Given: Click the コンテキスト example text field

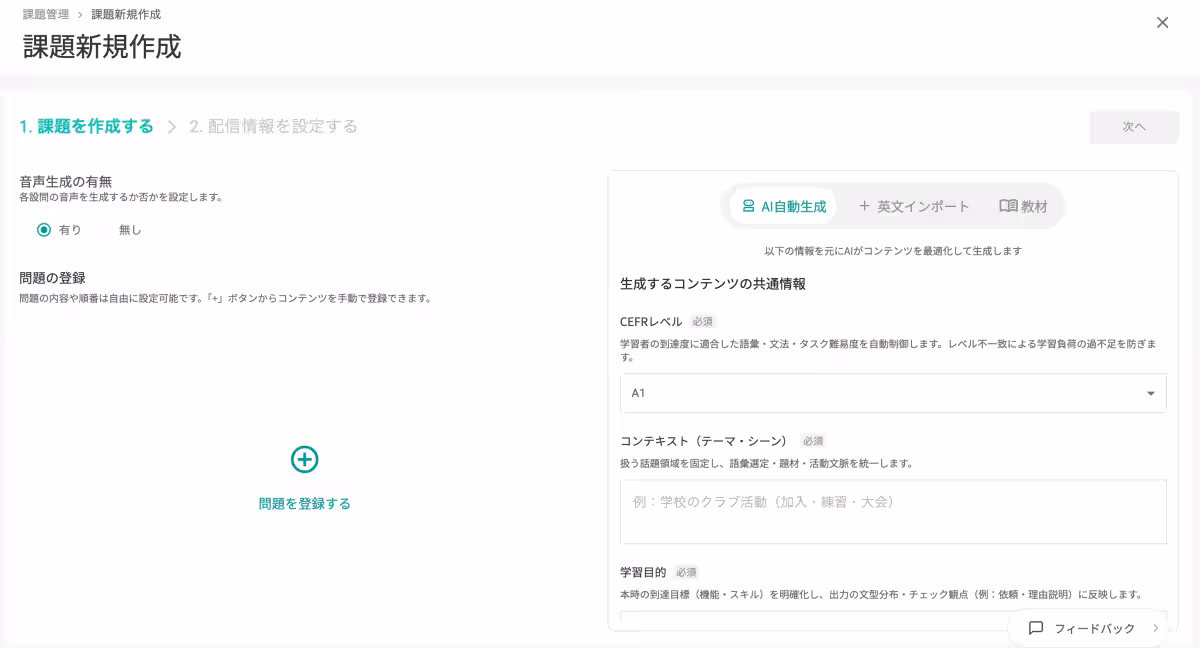Looking at the screenshot, I should point(893,511).
